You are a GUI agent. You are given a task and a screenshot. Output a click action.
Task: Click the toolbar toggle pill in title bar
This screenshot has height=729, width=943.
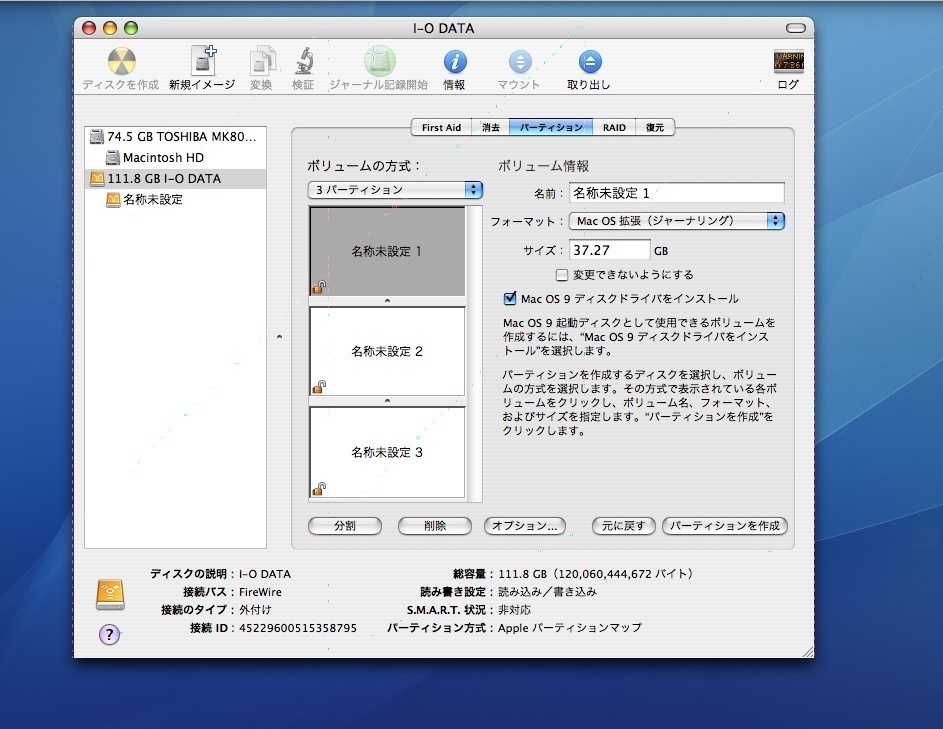pyautogui.click(x=795, y=28)
